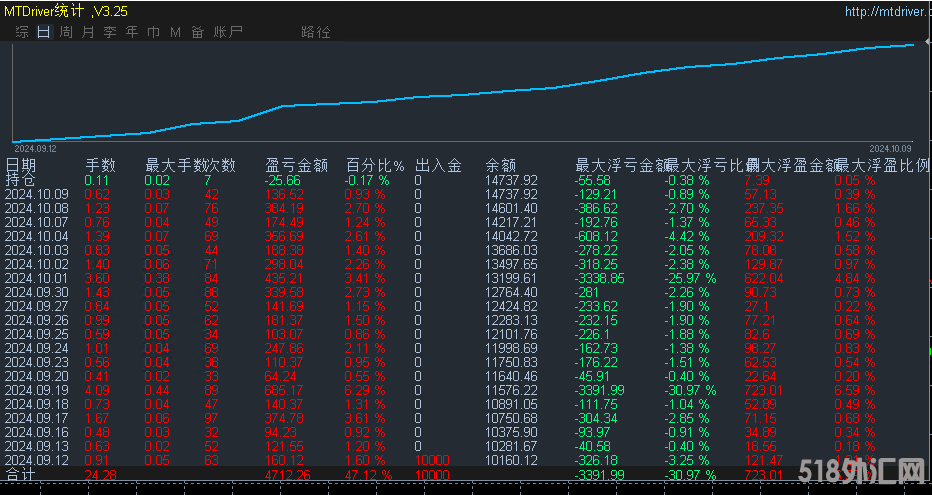Click the 出入金 column header
This screenshot has width=932, height=495.
438,165
